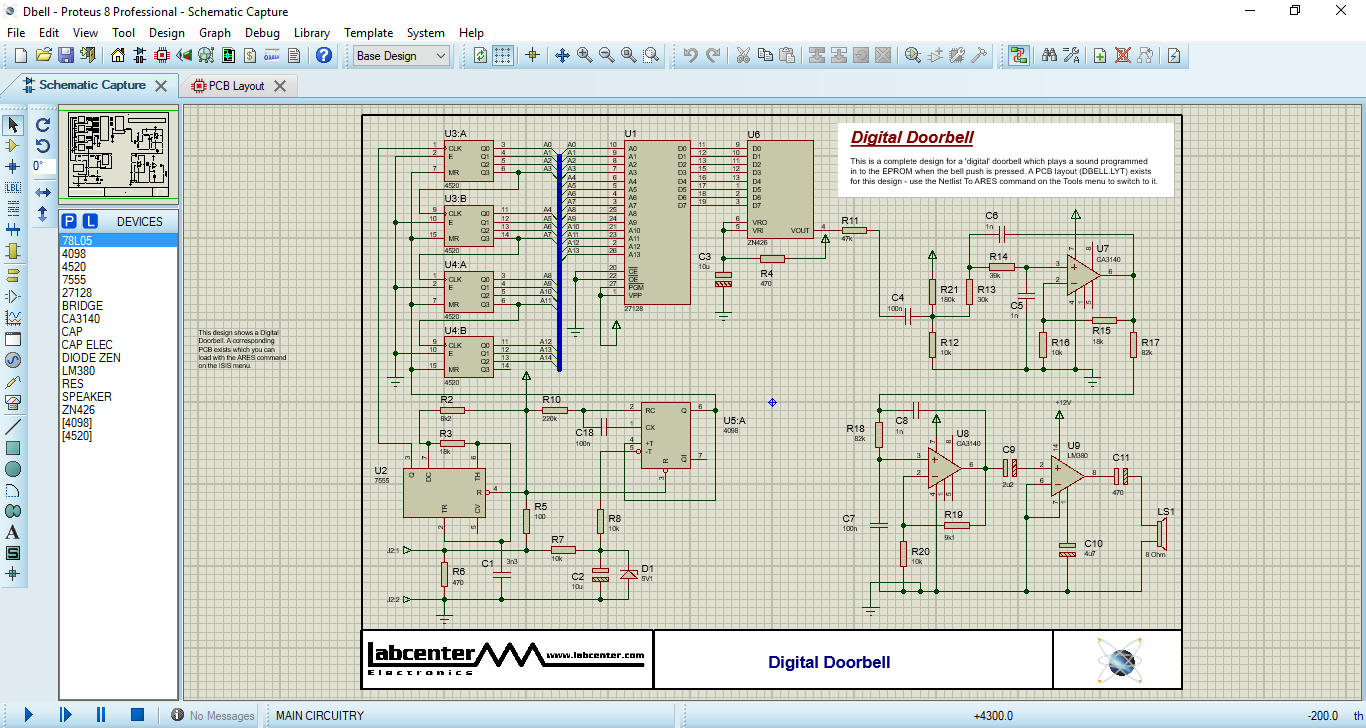Select the Junction dot mode tool
The image size is (1366, 728).
tap(13, 166)
